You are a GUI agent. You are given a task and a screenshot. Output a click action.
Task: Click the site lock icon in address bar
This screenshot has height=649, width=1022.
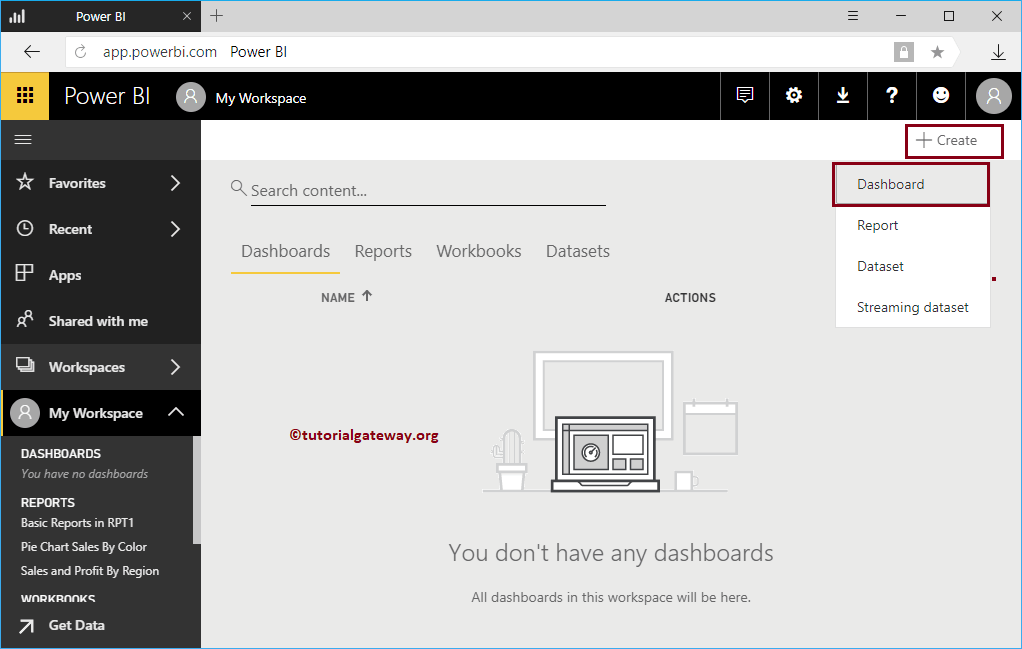pyautogui.click(x=903, y=52)
